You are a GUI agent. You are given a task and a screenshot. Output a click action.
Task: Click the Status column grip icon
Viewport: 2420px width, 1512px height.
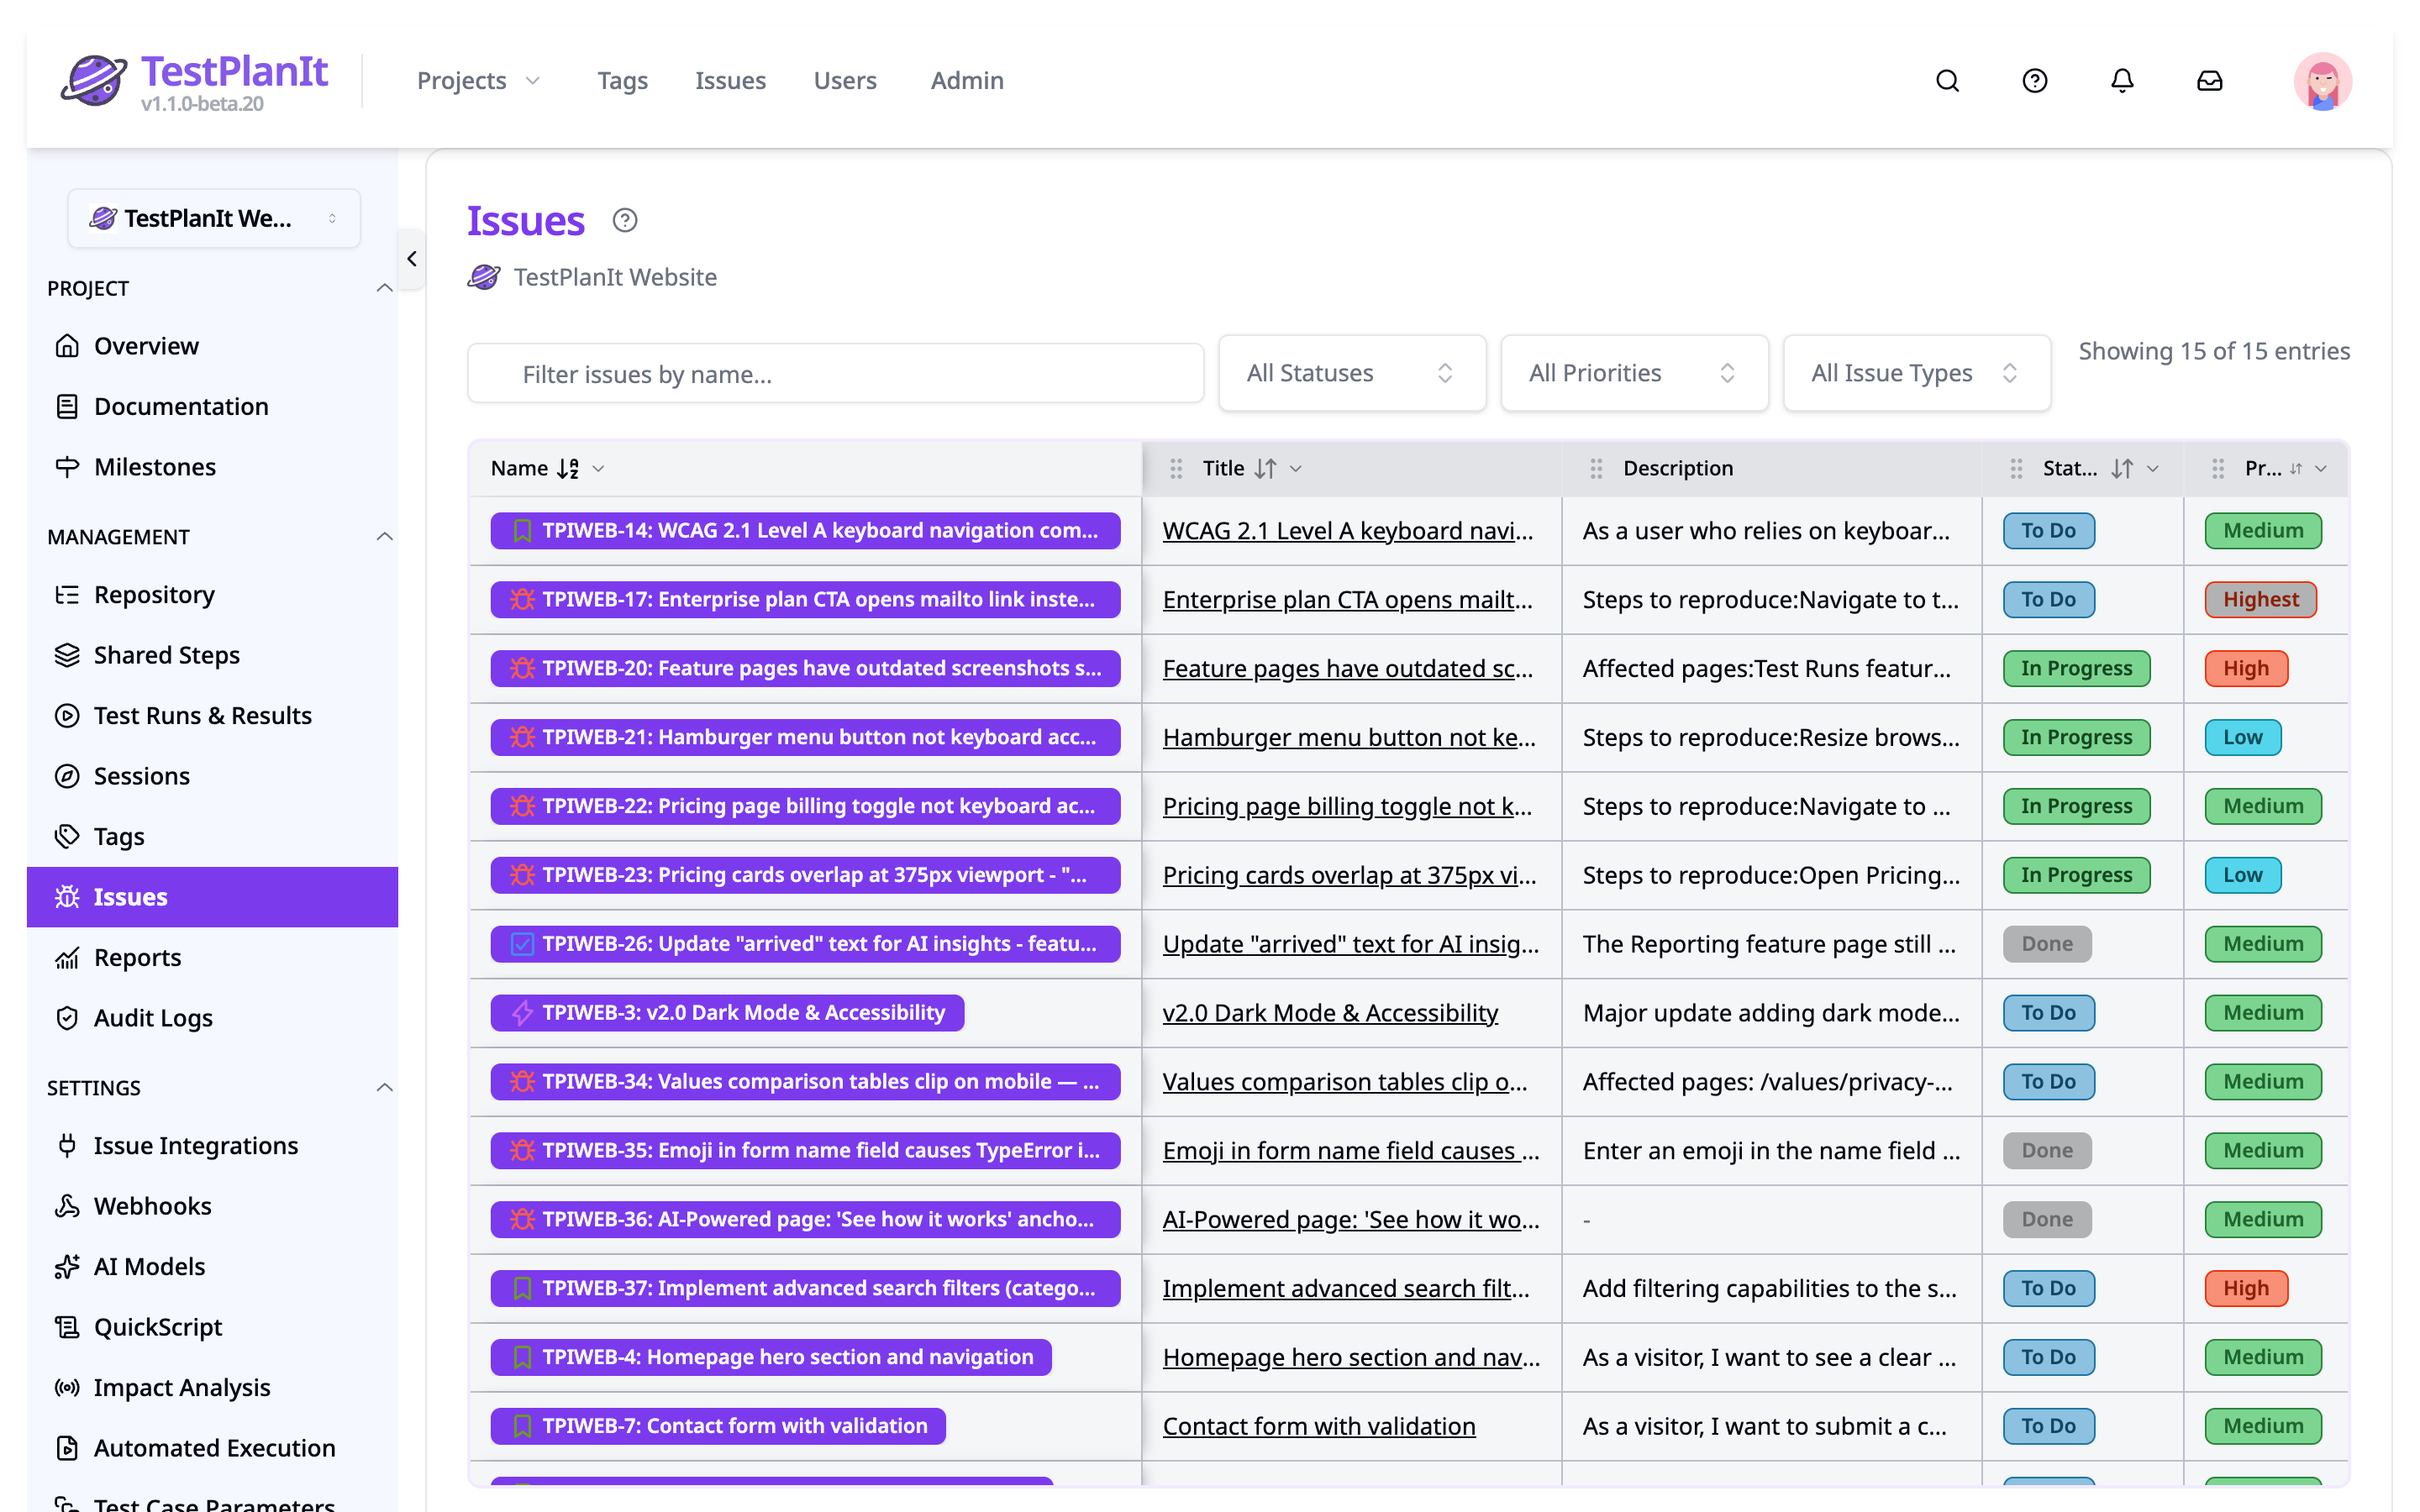pos(2016,468)
